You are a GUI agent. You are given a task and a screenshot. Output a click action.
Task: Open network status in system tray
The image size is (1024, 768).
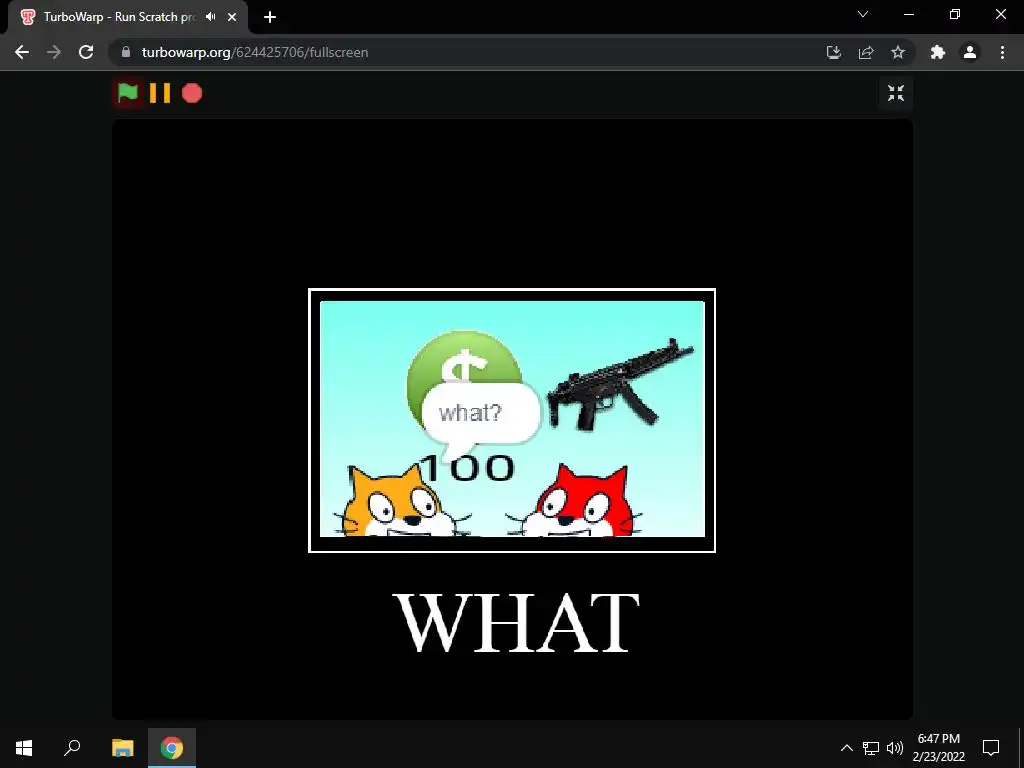pos(871,748)
